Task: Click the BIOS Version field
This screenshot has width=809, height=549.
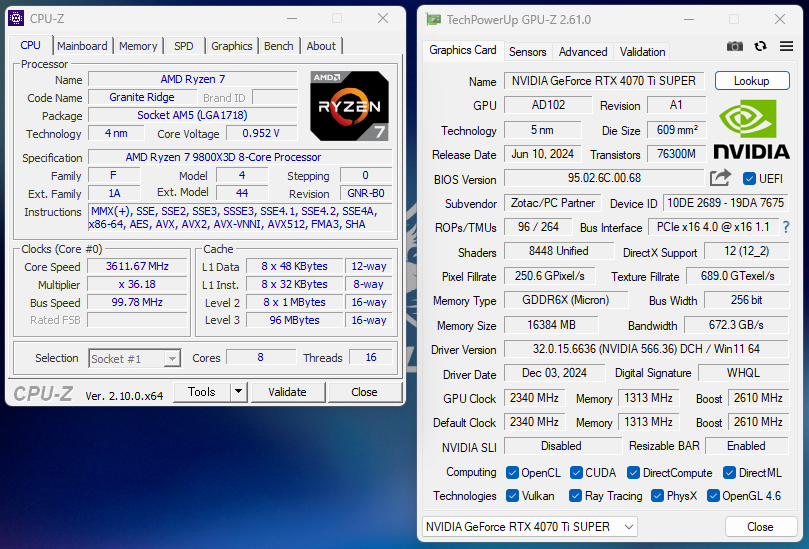Action: point(603,179)
